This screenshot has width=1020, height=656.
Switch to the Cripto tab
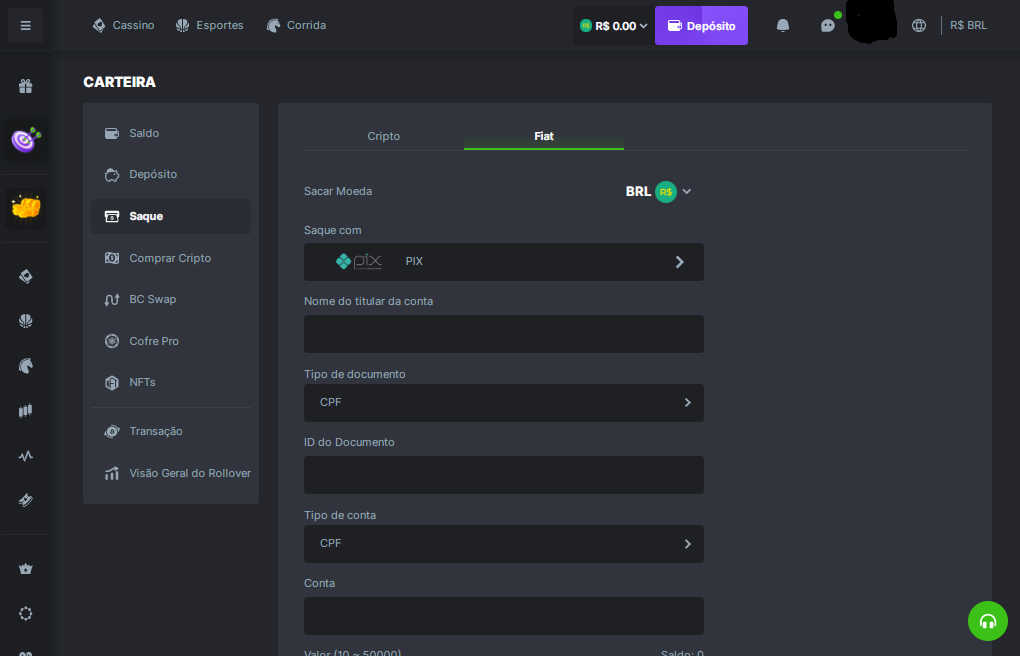tap(383, 136)
